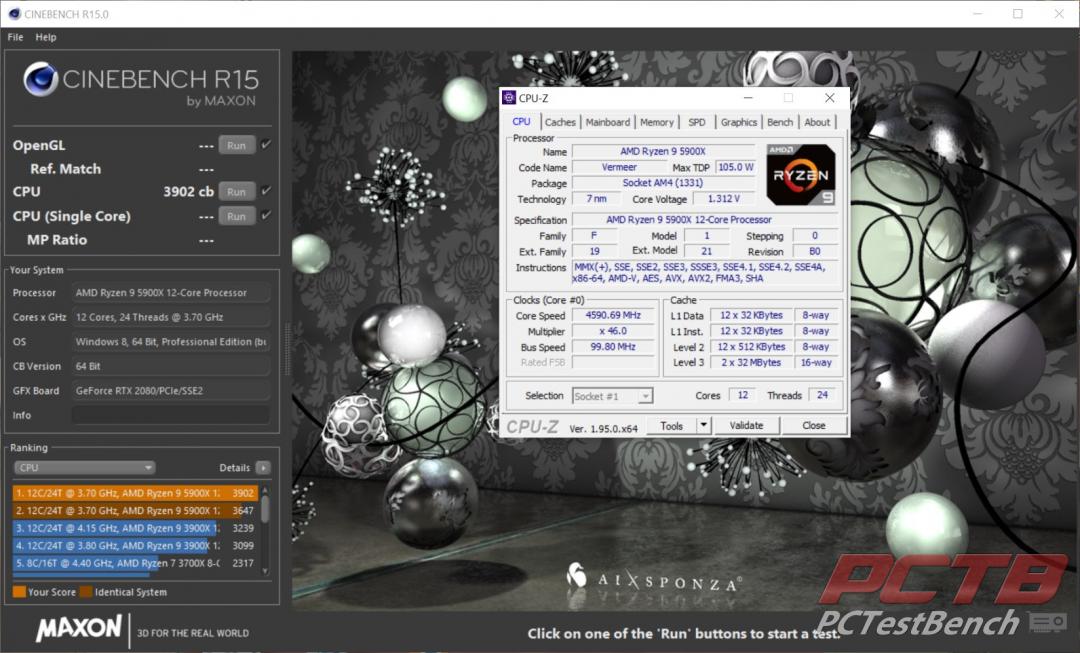Screen dimensions: 1080x653
Task: Click the Core Voltage value 1.312 V
Action: coord(723,198)
